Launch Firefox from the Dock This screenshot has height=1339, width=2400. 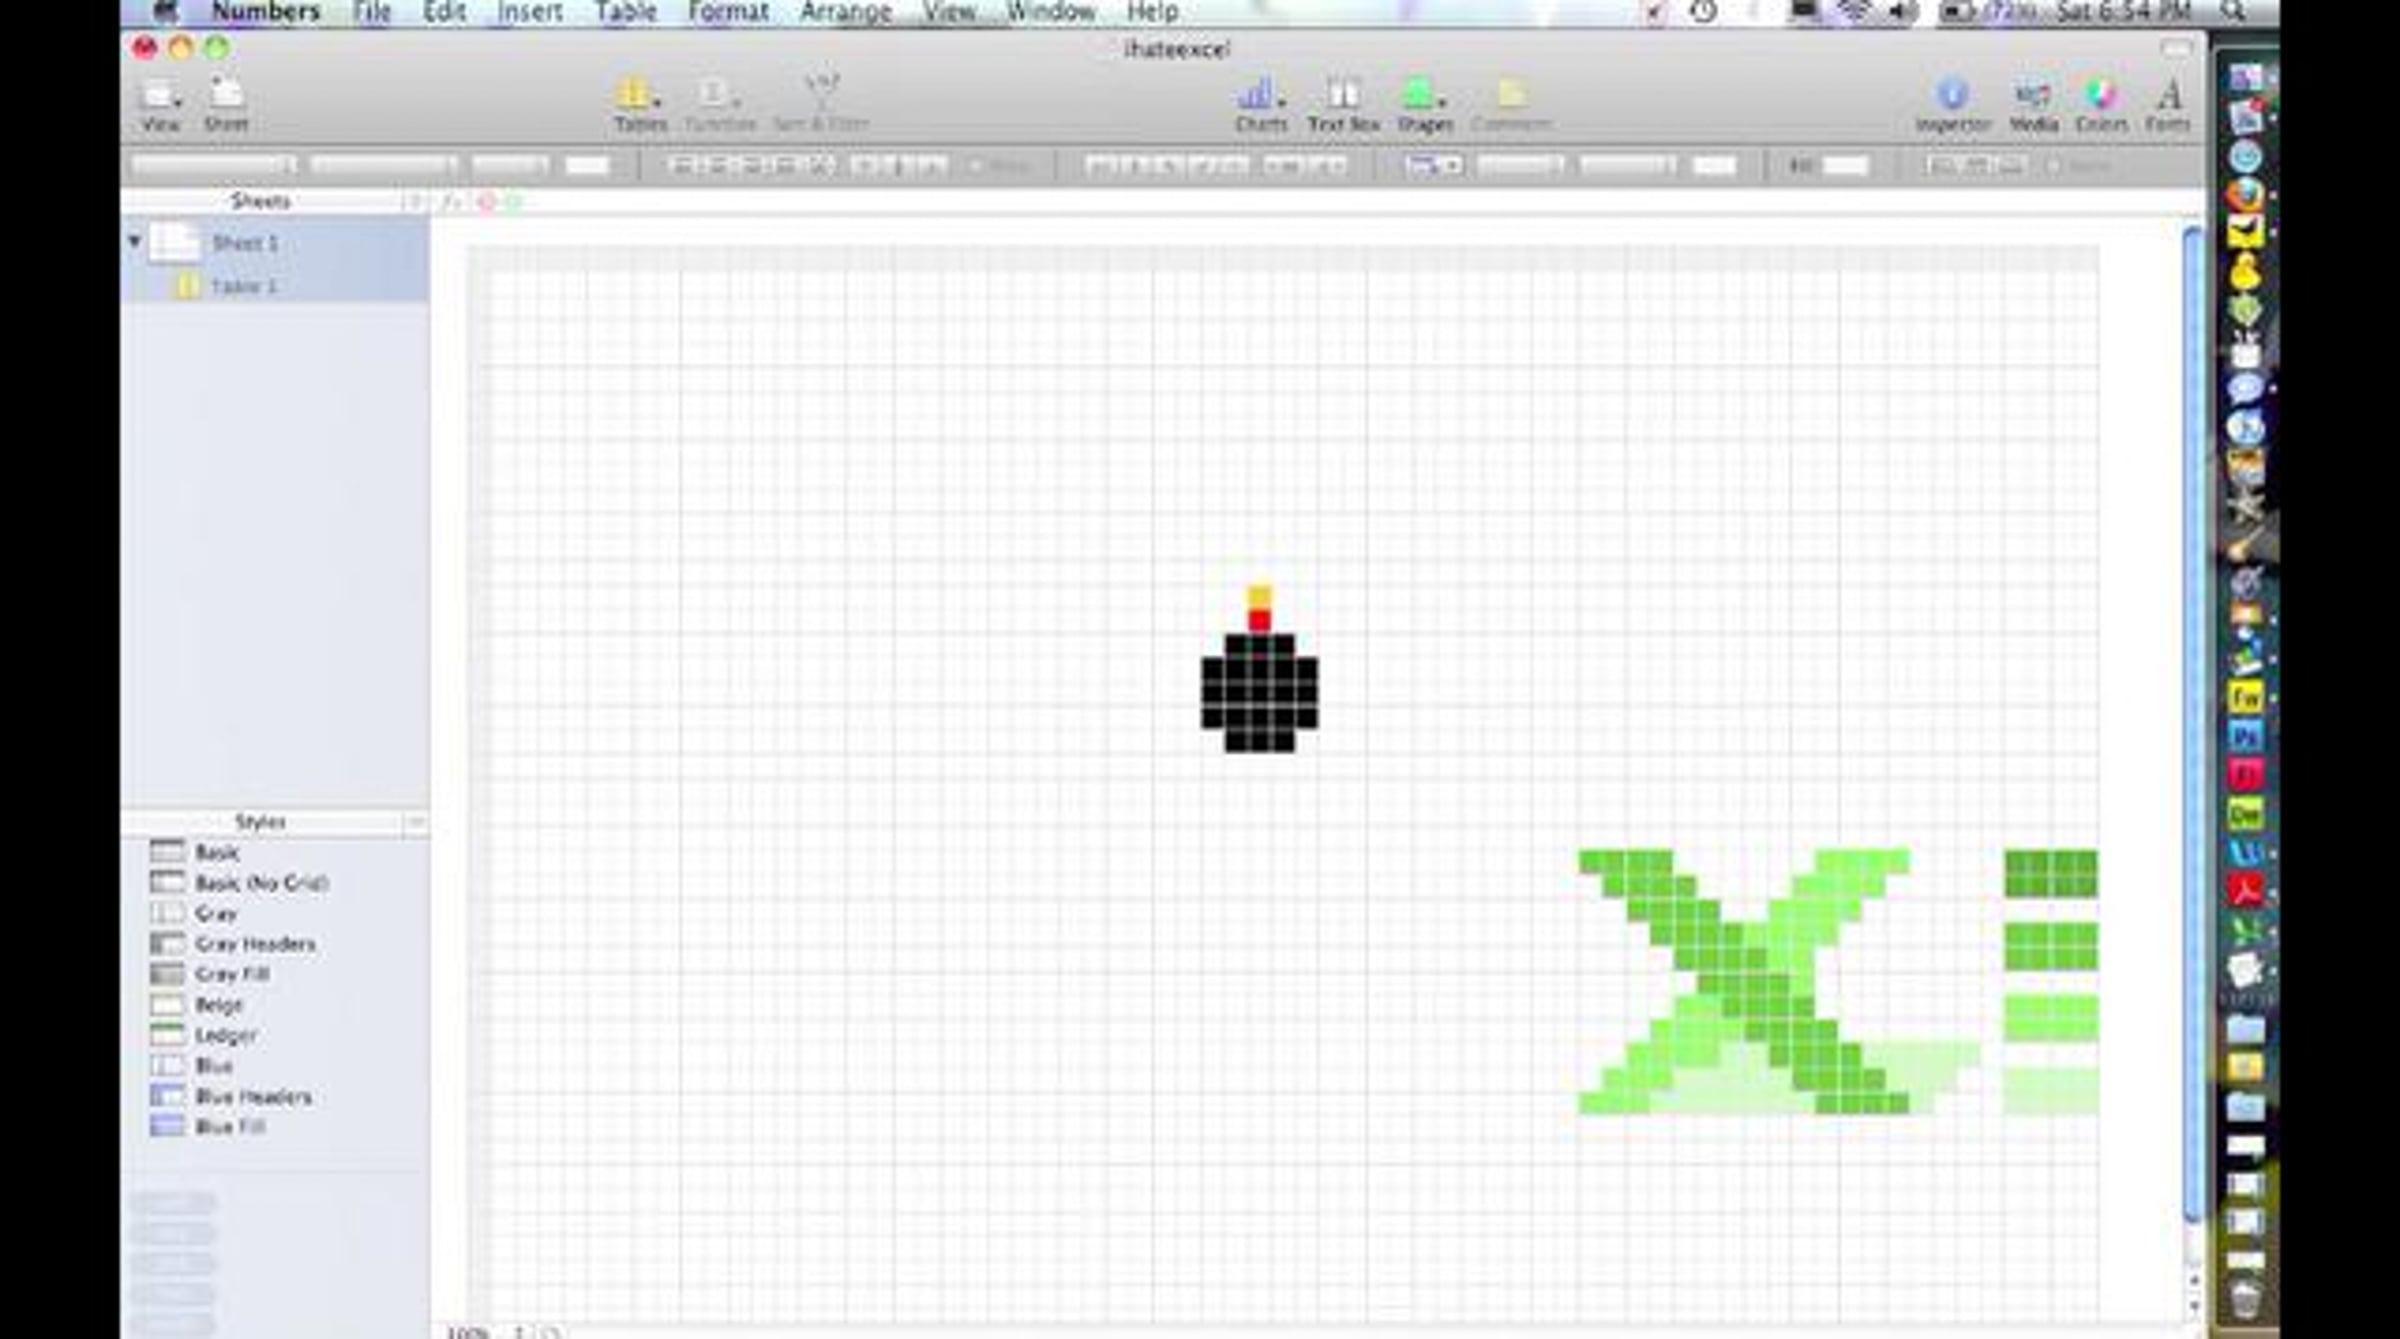pyautogui.click(x=2245, y=194)
